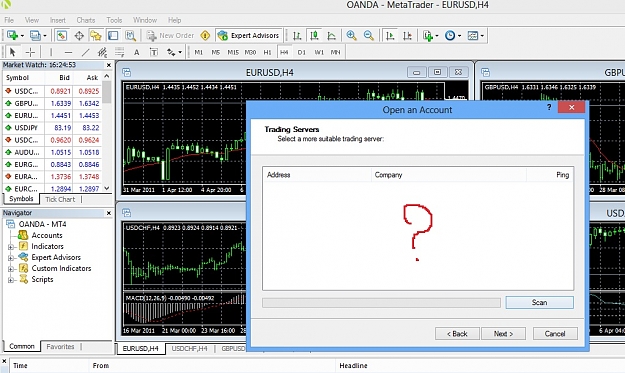
Task: Set timeframe to M1
Action: tap(199, 52)
